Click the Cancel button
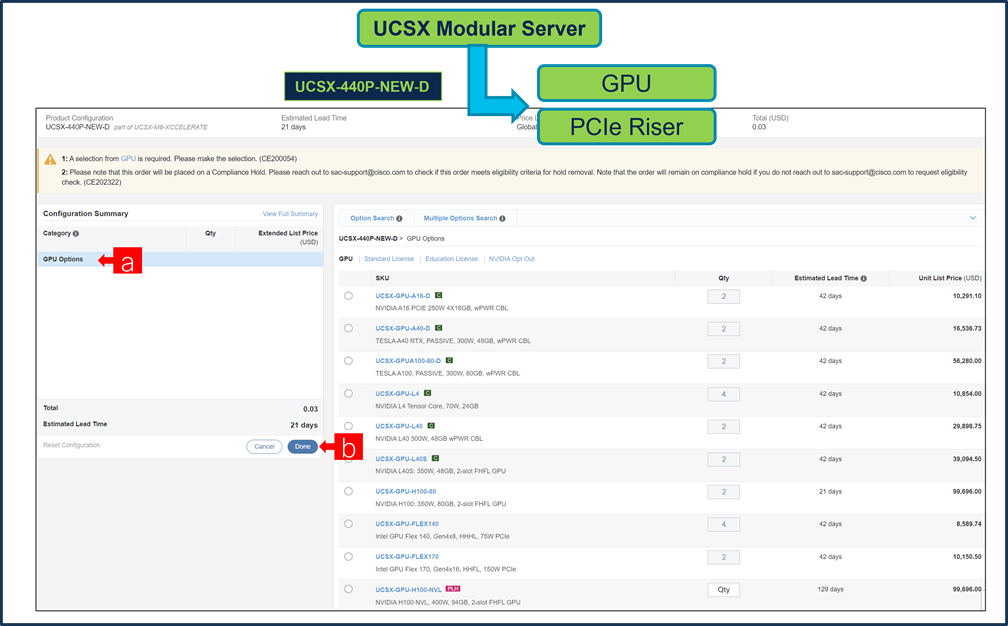This screenshot has width=1008, height=626. (264, 447)
